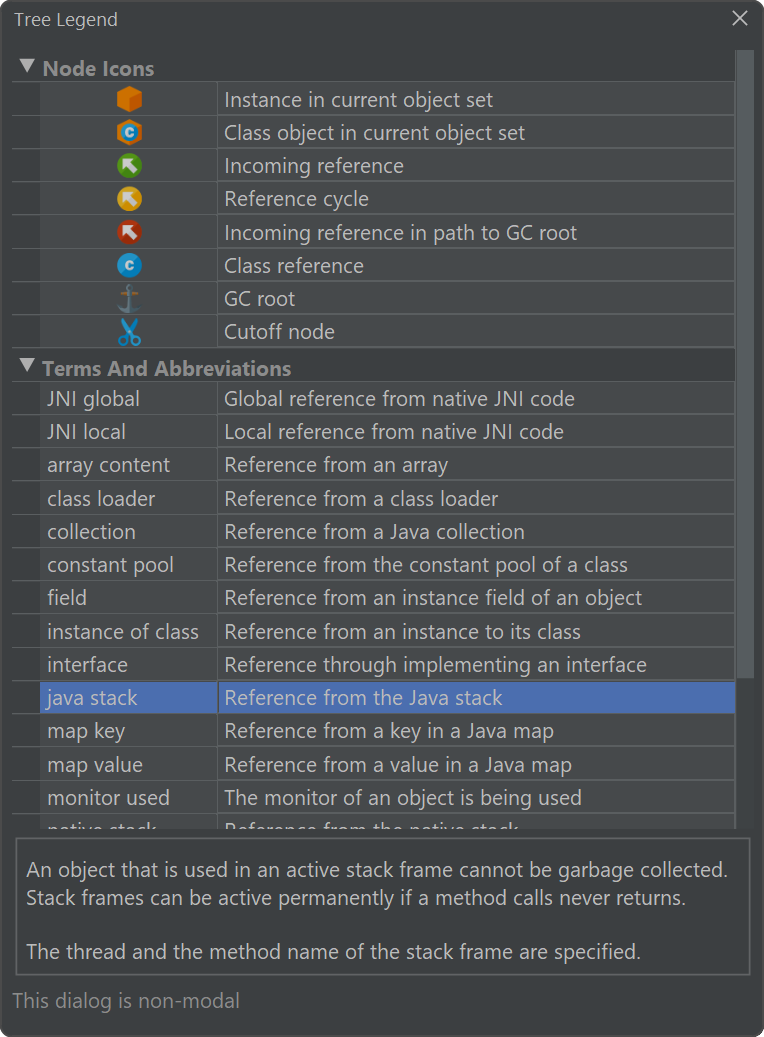The height and width of the screenshot is (1037, 764).
Task: Select the map value term
Action: (x=95, y=765)
